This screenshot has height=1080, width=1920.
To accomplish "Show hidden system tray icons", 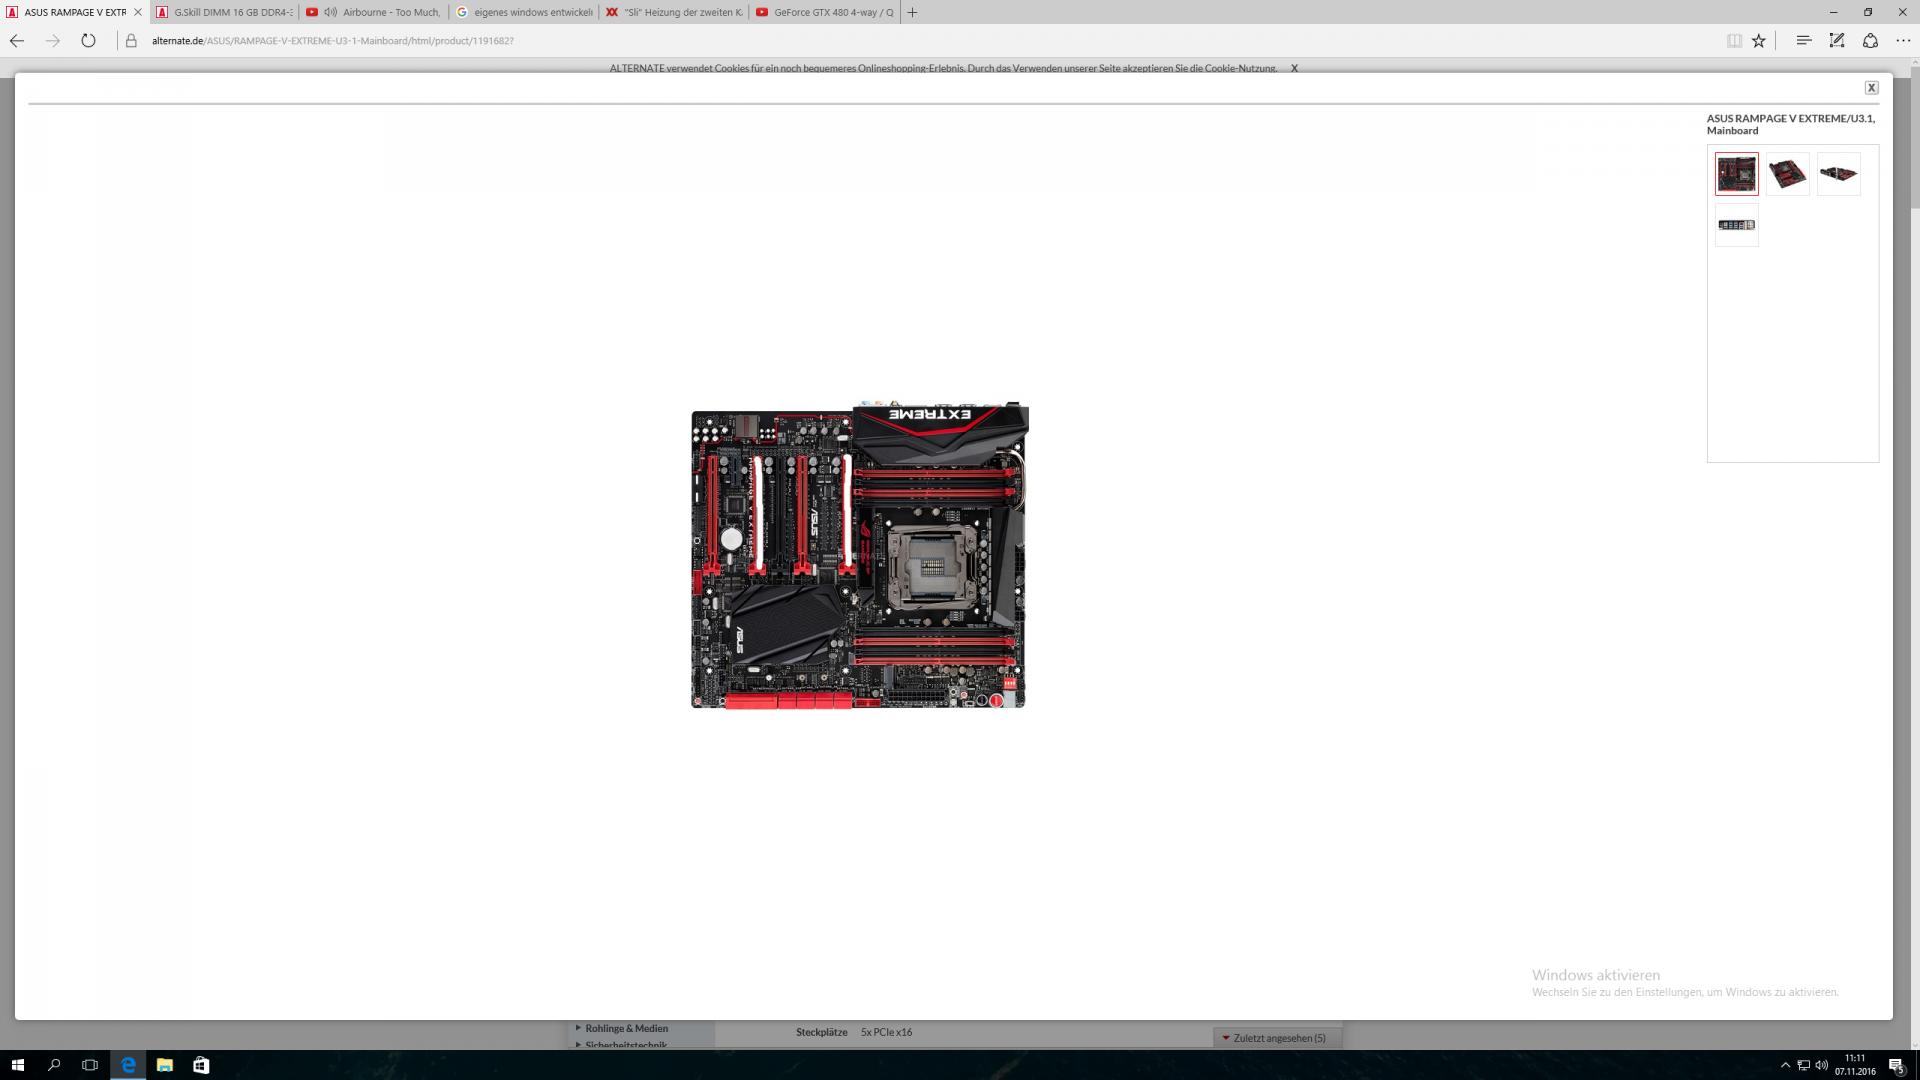I will [x=1785, y=1065].
